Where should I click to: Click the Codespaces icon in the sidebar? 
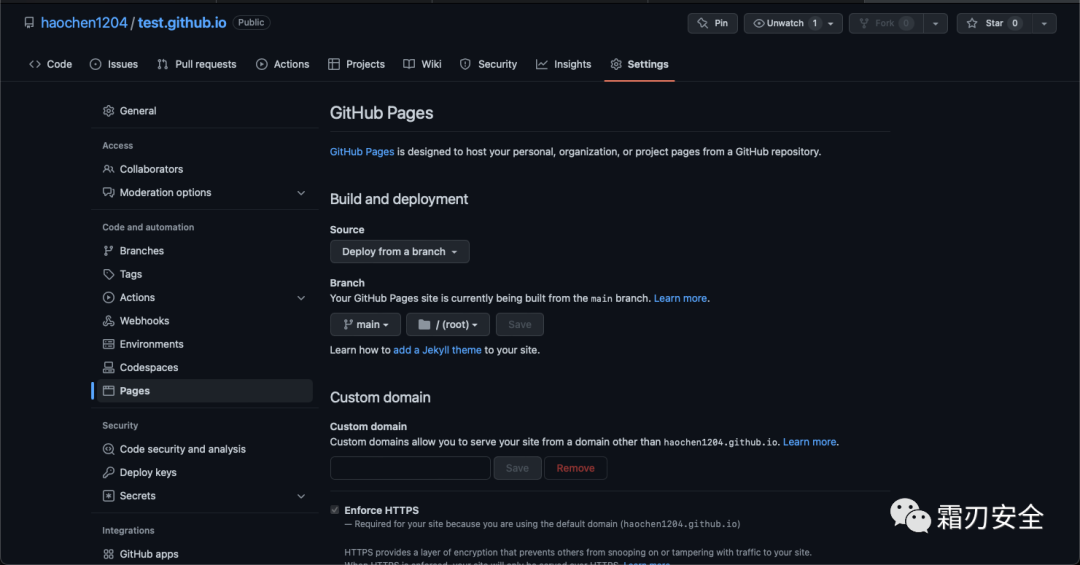click(108, 367)
